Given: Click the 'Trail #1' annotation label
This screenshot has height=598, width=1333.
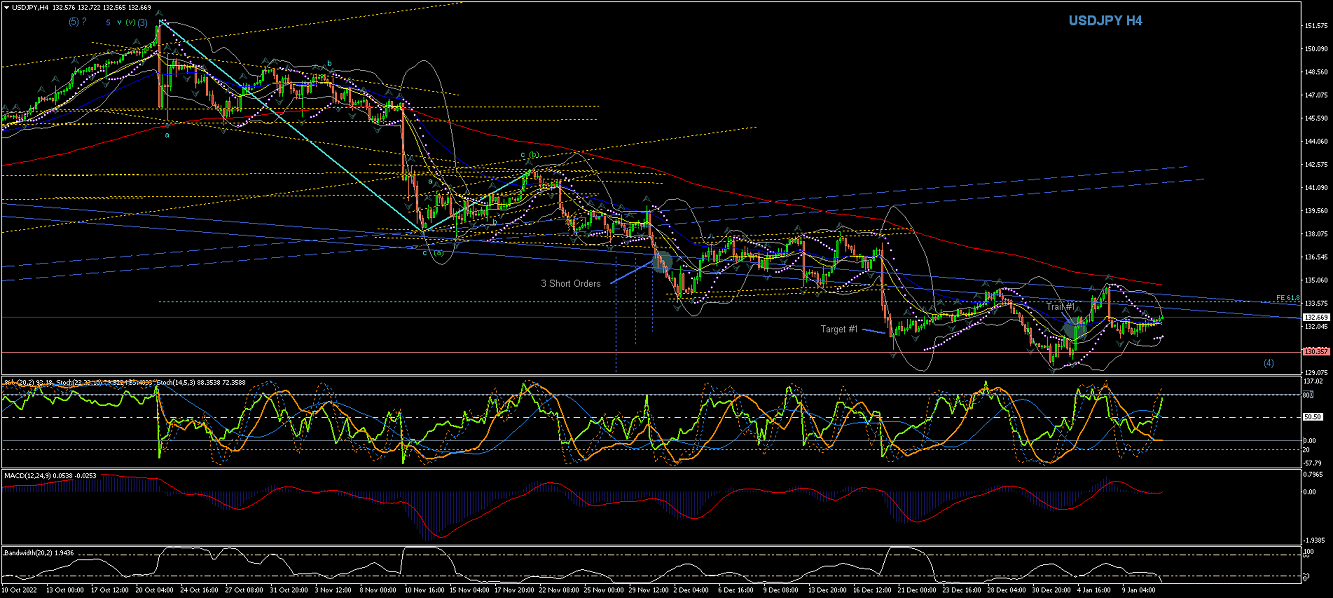Looking at the screenshot, I should click(1061, 305).
